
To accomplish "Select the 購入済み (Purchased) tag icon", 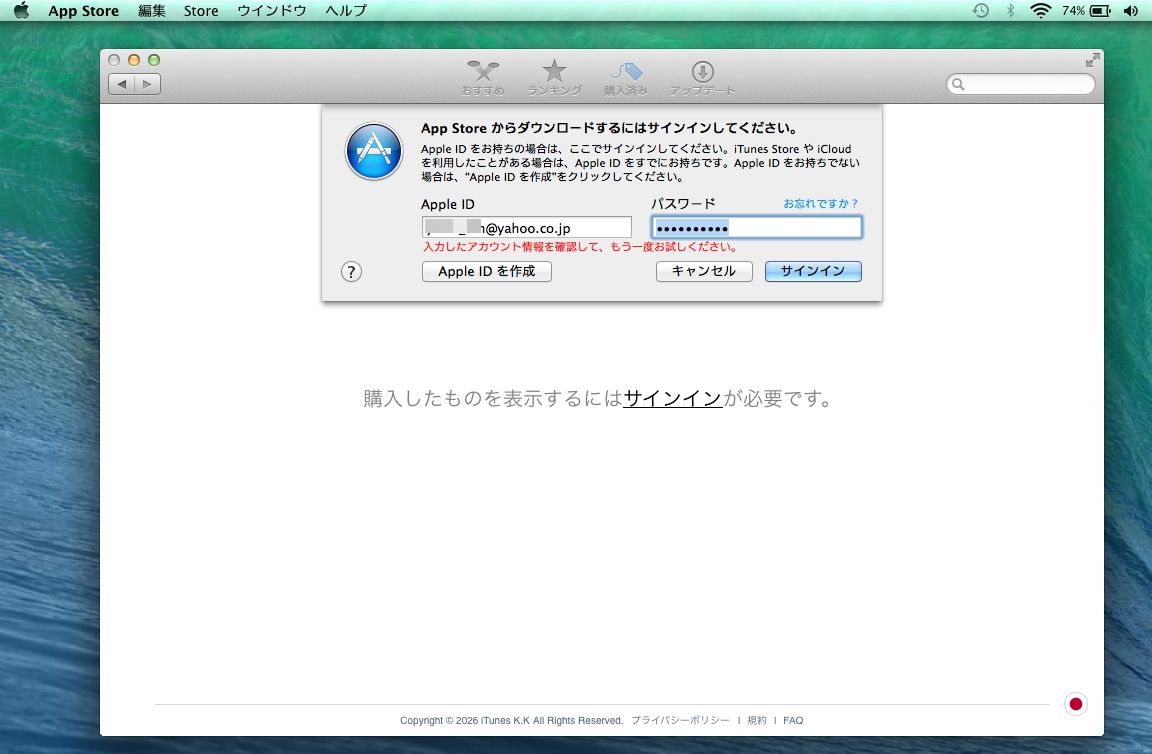I will tap(626, 73).
